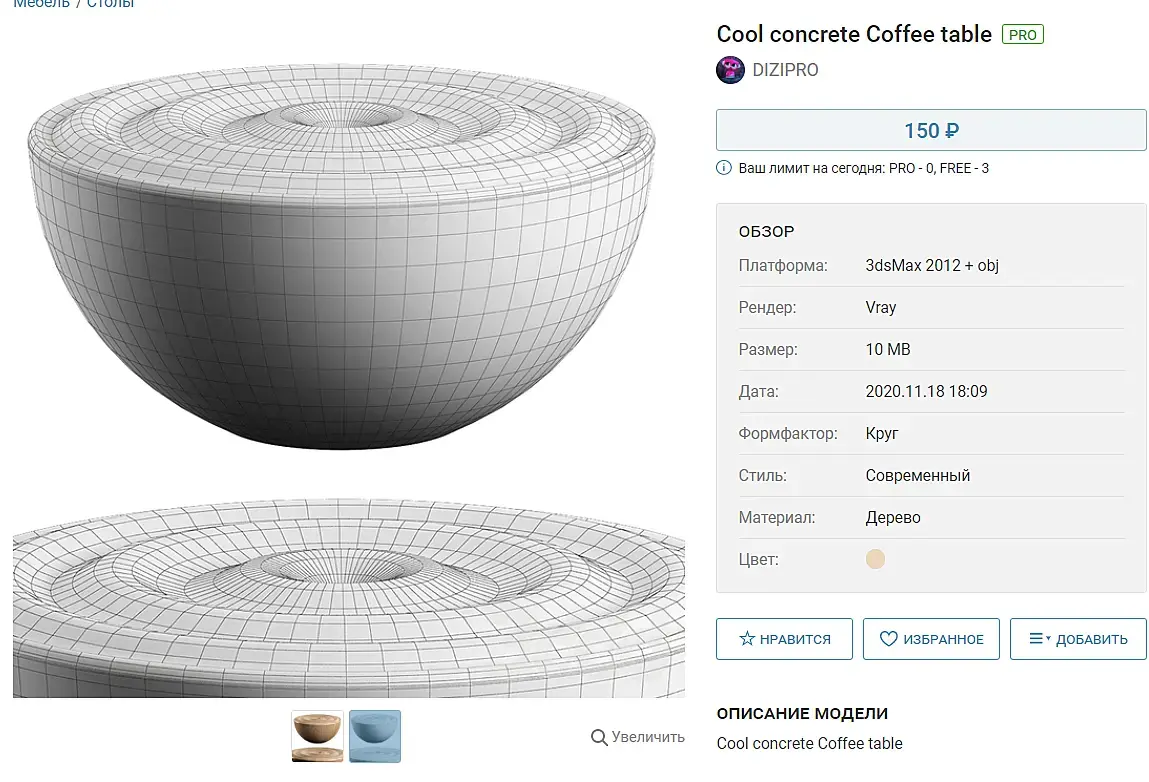Click the Круг form factor value
This screenshot has width=1149, height=782.
882,434
